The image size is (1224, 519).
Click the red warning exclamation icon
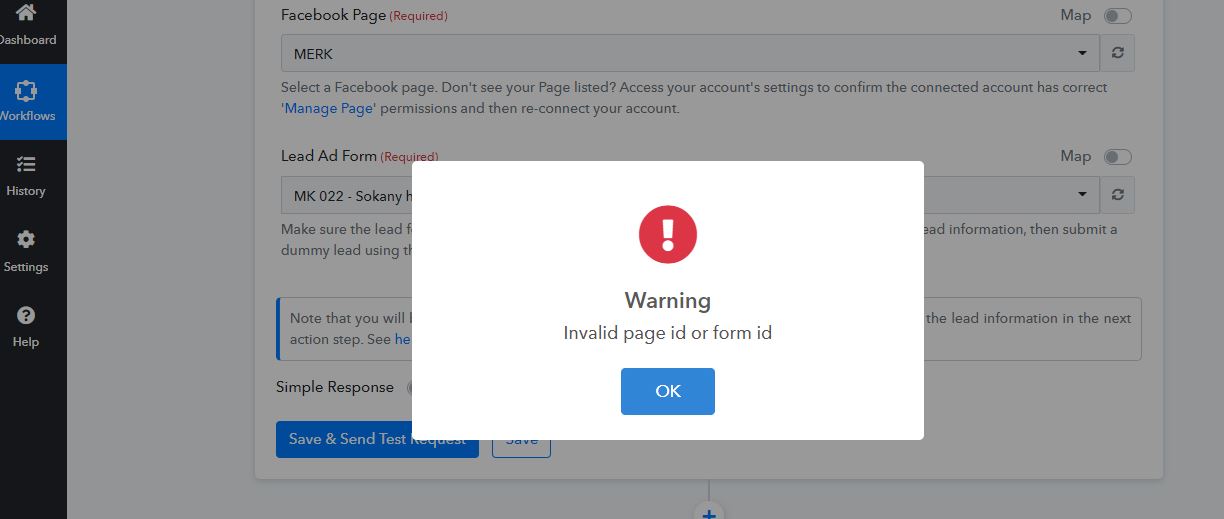click(668, 235)
